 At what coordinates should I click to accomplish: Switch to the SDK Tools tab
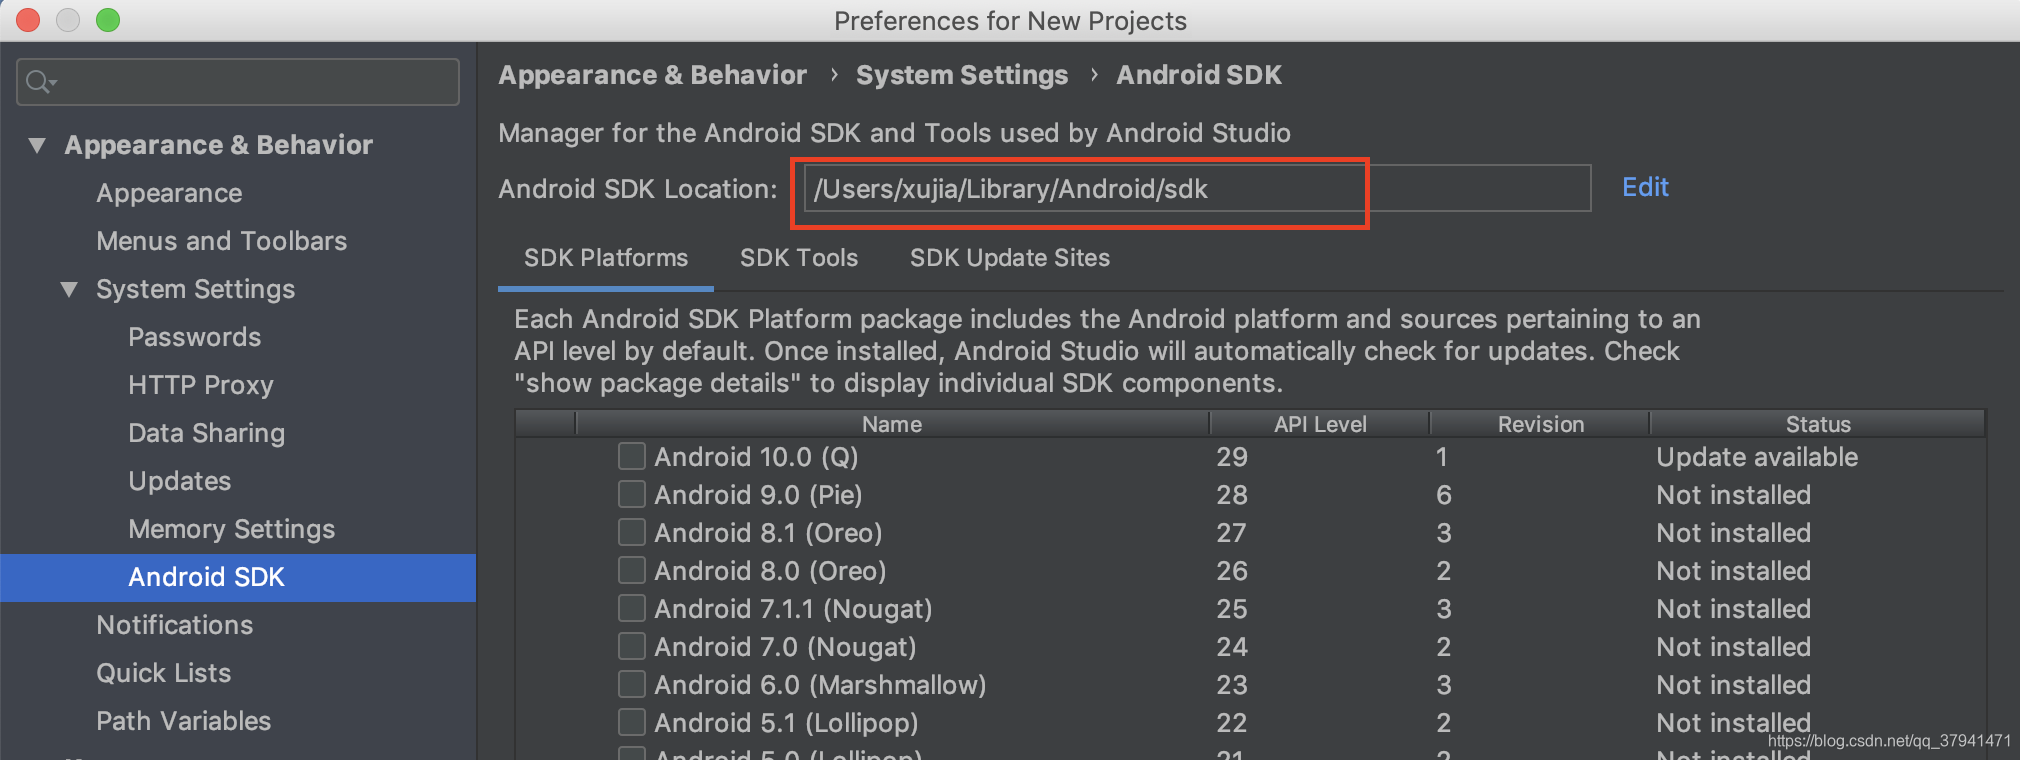[799, 258]
